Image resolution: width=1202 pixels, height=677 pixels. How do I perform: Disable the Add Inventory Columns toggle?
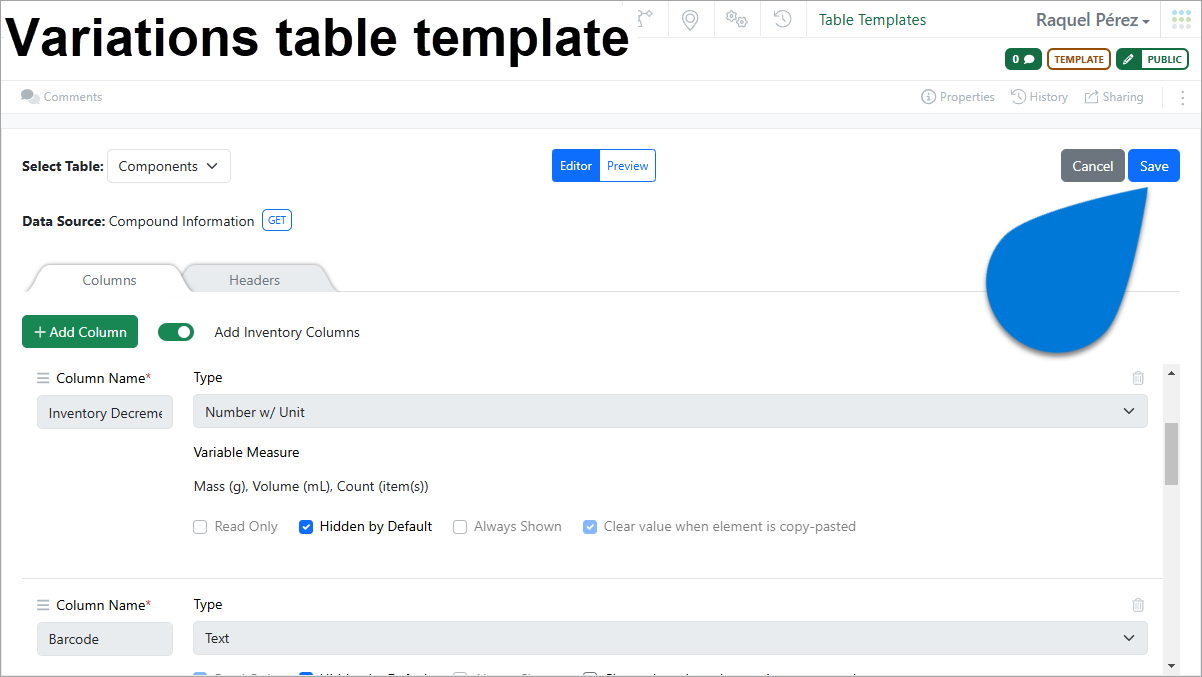pos(176,331)
